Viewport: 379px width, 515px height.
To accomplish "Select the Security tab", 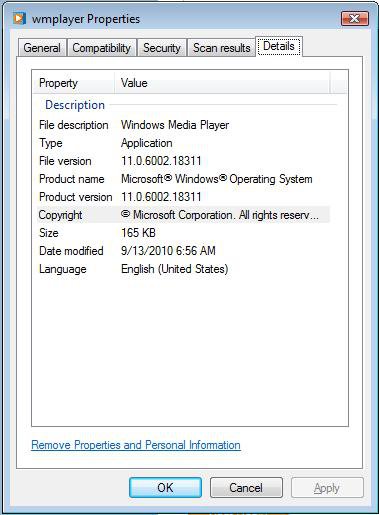I will [162, 48].
